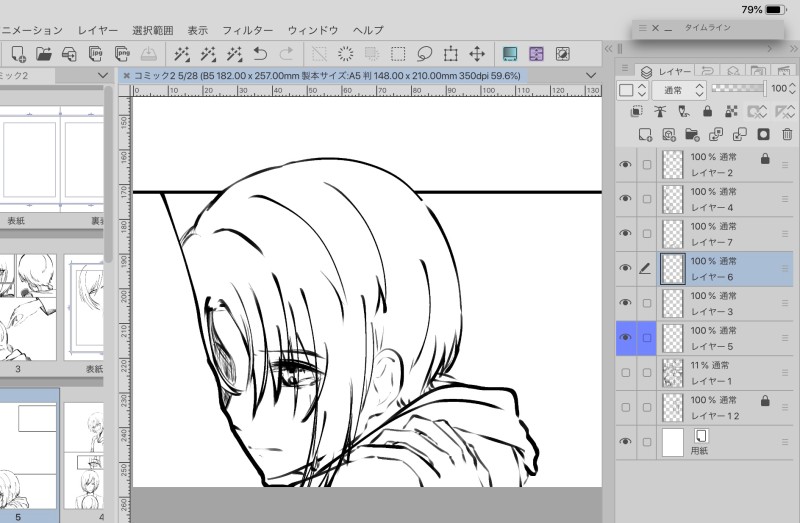This screenshot has height=523, width=800.
Task: Open page 3 thumbnail in page manager
Action: click(27, 307)
